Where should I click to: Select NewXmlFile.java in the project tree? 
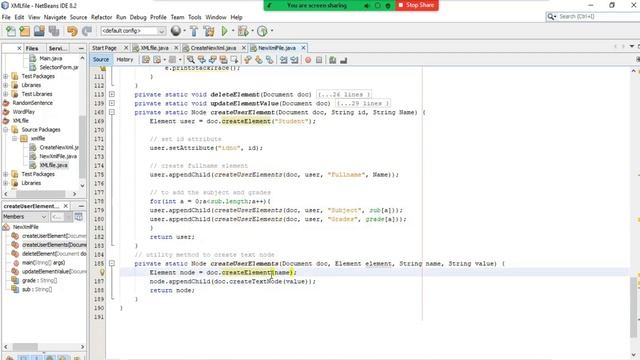(x=58, y=156)
